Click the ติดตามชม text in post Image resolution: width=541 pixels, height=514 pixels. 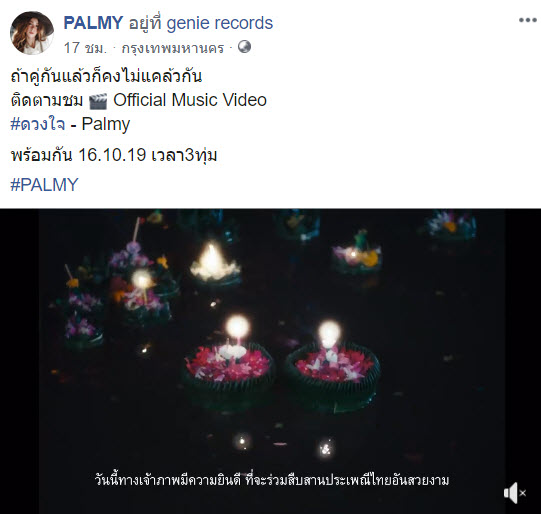pos(47,100)
